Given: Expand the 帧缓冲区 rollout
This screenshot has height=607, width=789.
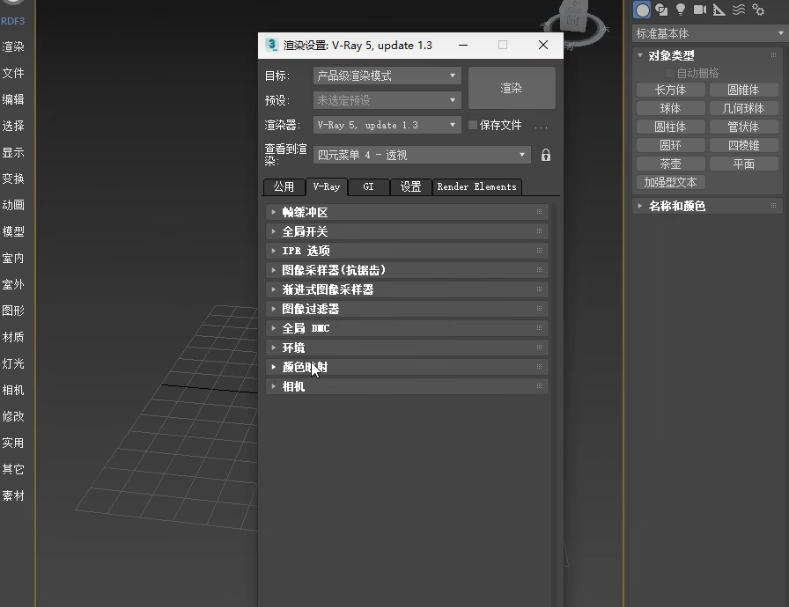Looking at the screenshot, I should (407, 212).
